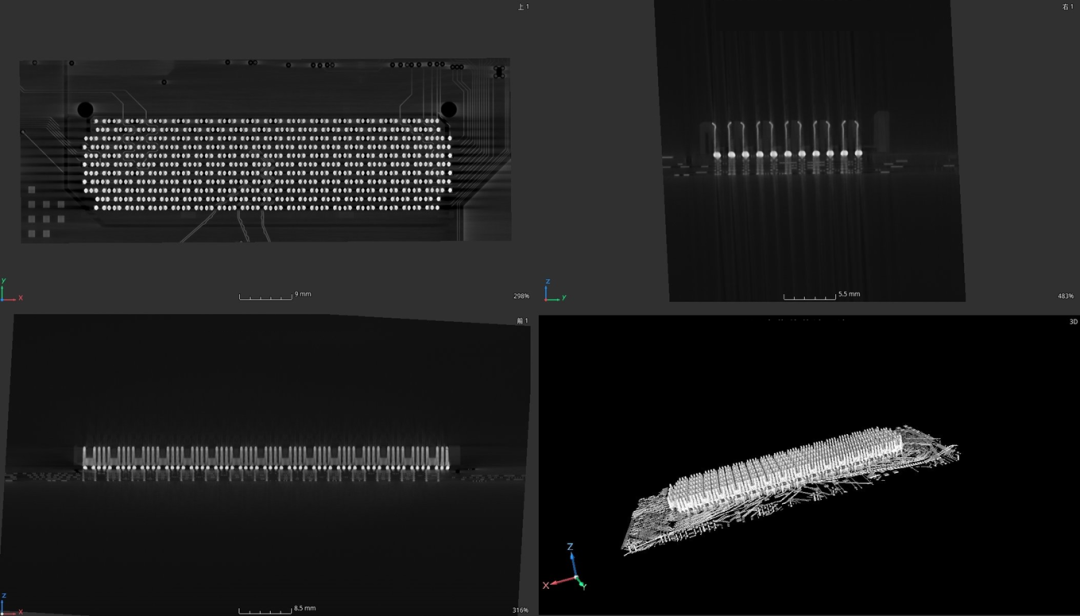The width and height of the screenshot is (1080, 616).
Task: Click the 316% zoom level
Action: tap(520, 609)
